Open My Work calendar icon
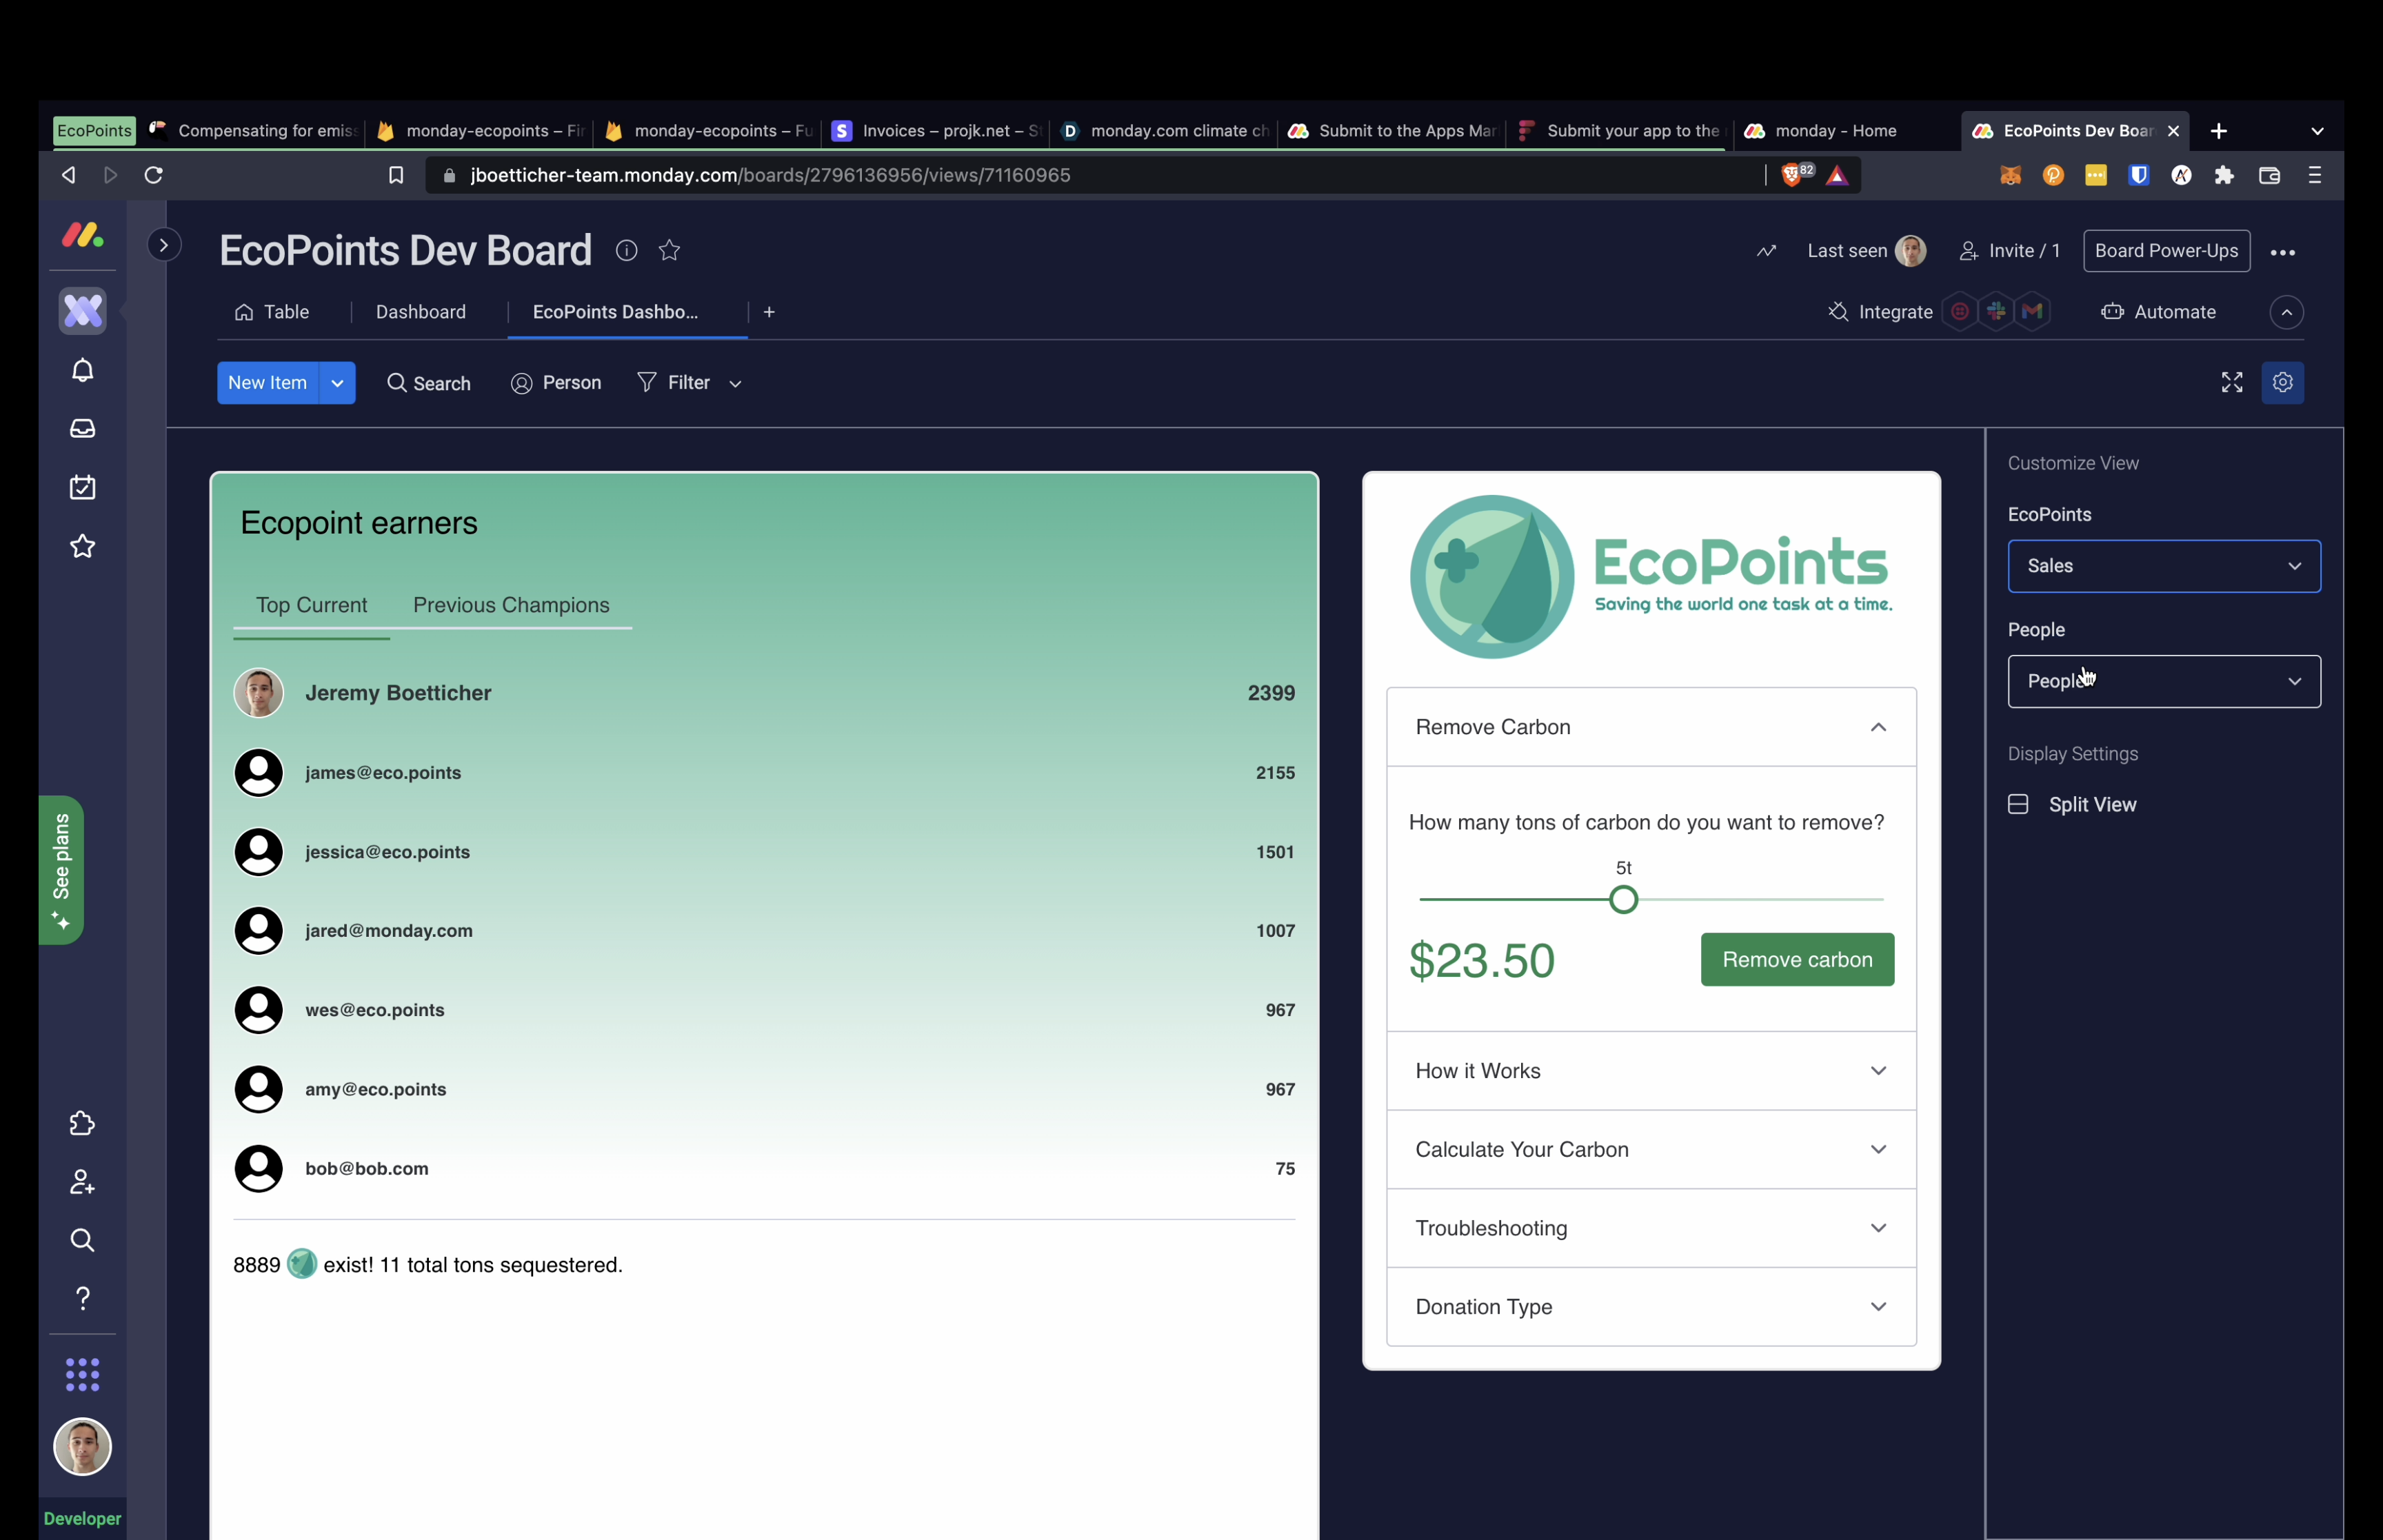Viewport: 2383px width, 1540px height. 82,488
